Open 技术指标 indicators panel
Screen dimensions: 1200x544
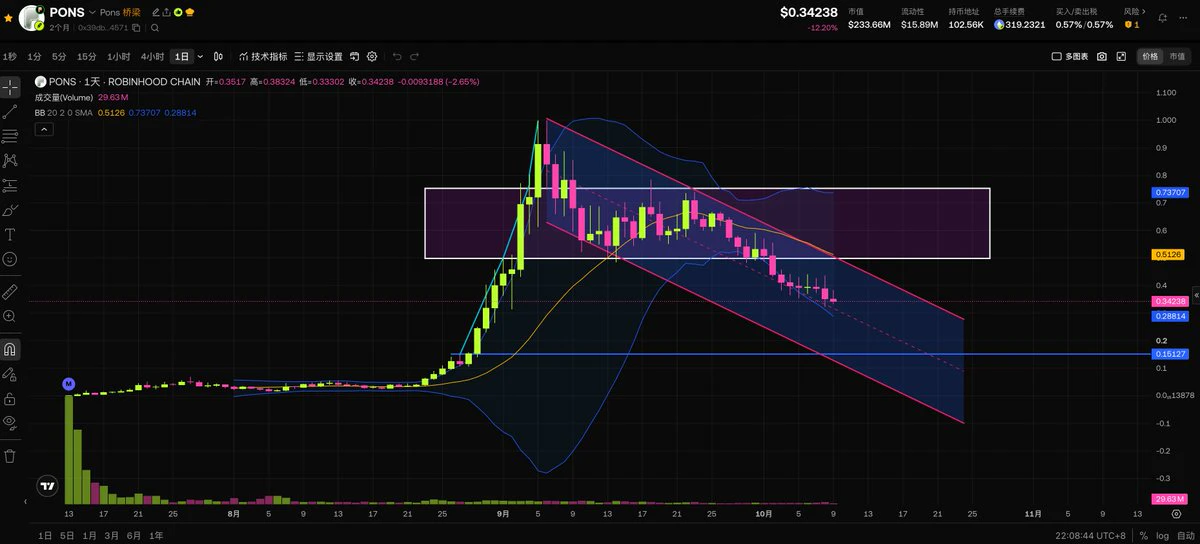click(263, 57)
